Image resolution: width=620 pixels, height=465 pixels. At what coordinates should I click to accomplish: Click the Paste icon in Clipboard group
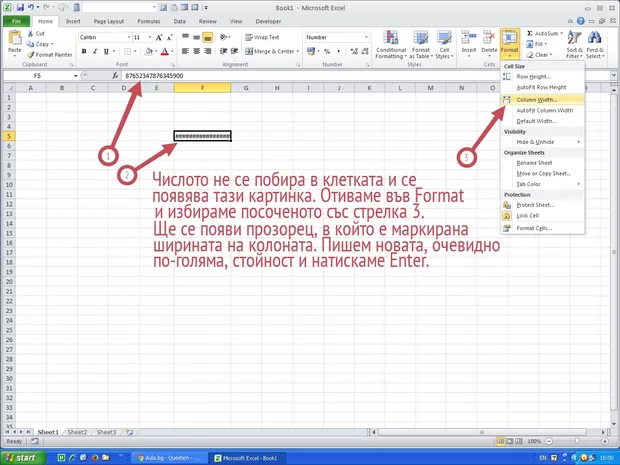tap(15, 39)
